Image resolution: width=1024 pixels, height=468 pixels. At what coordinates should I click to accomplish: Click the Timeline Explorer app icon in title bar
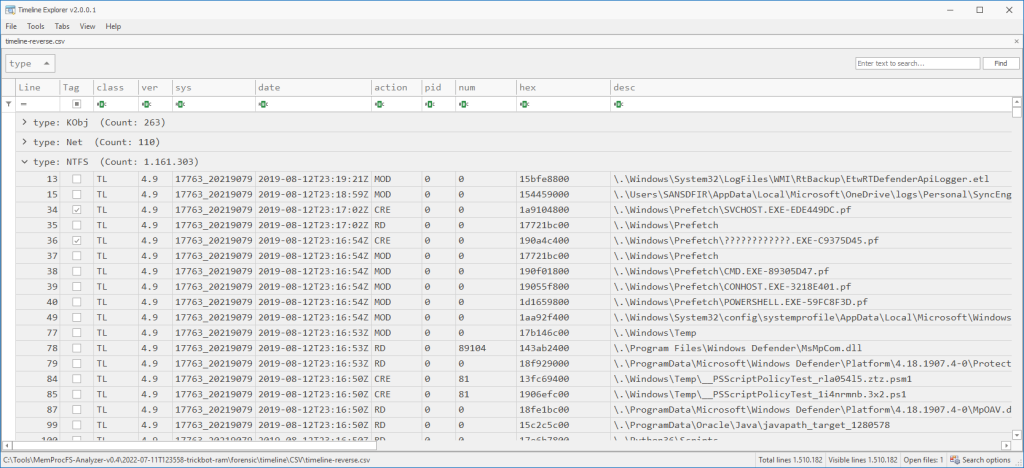pos(9,9)
